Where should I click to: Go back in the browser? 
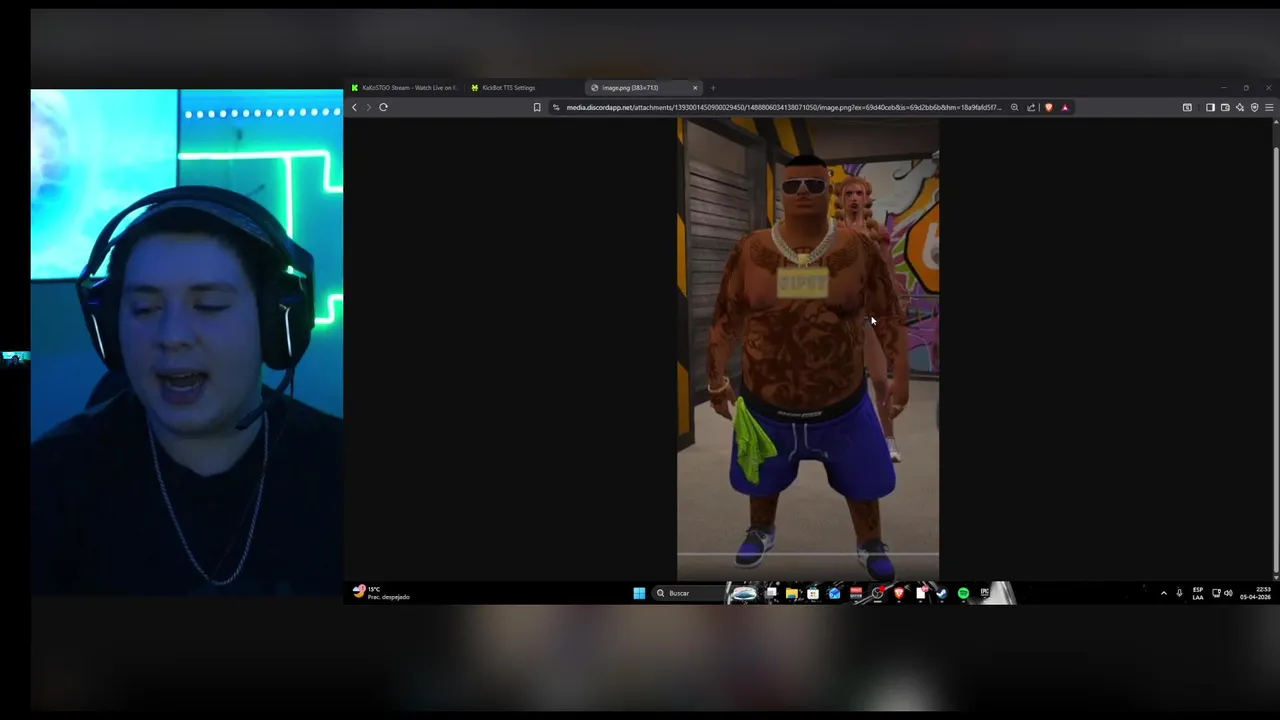click(x=354, y=107)
